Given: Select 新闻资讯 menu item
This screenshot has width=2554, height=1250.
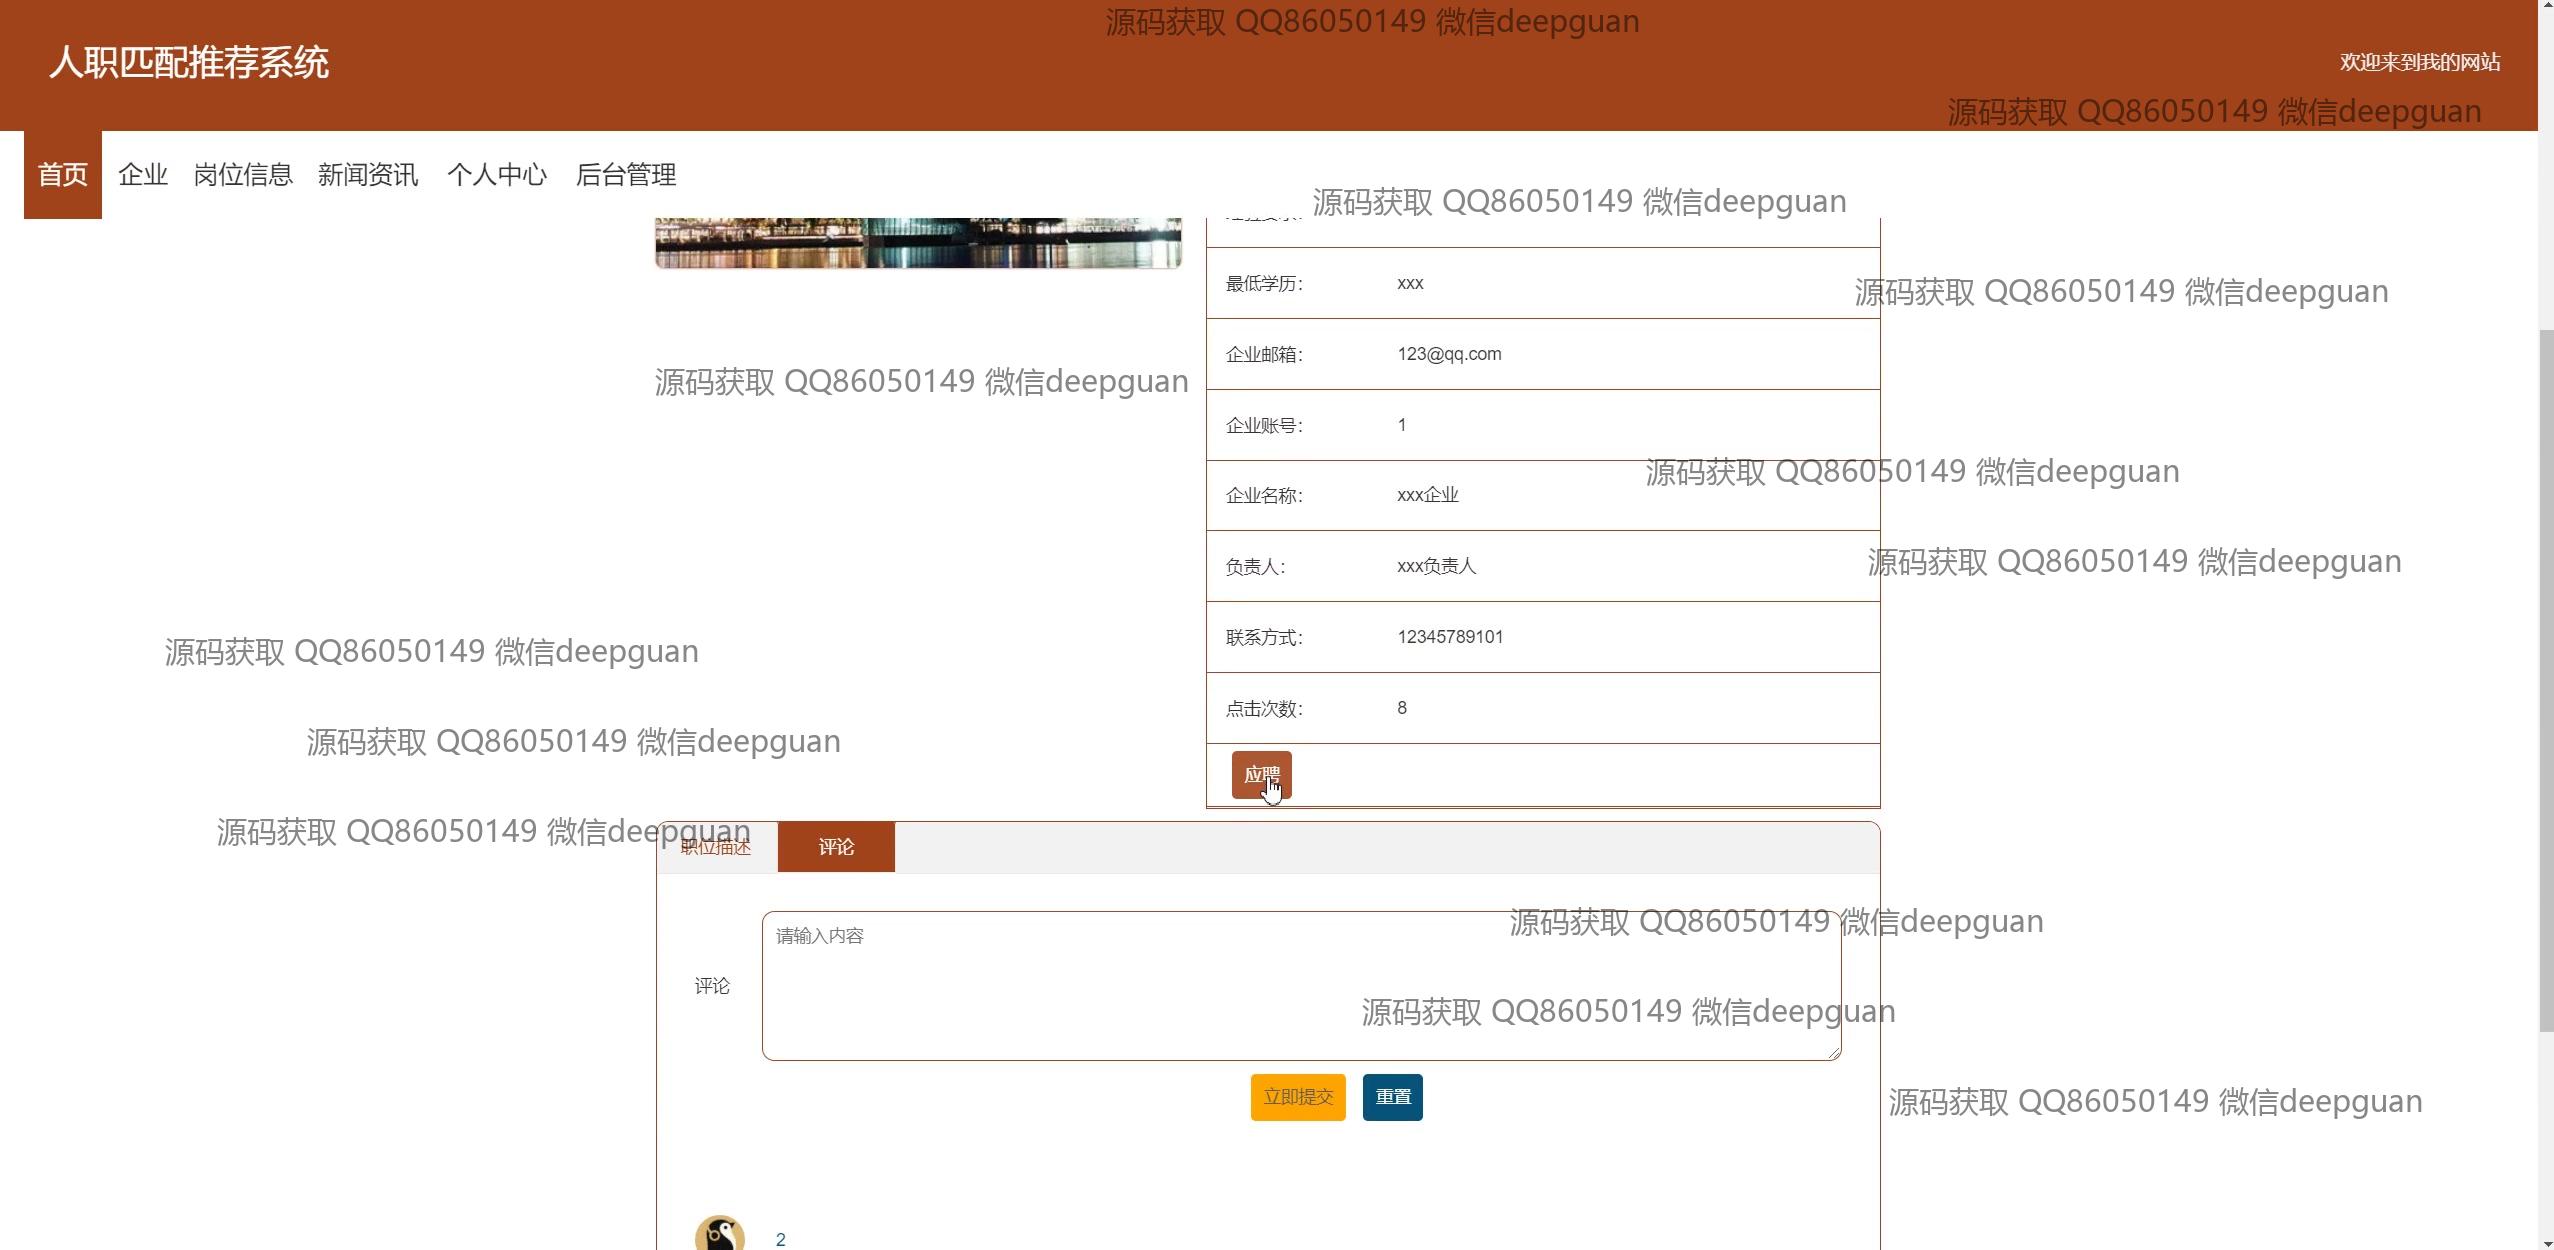Looking at the screenshot, I should click(368, 175).
